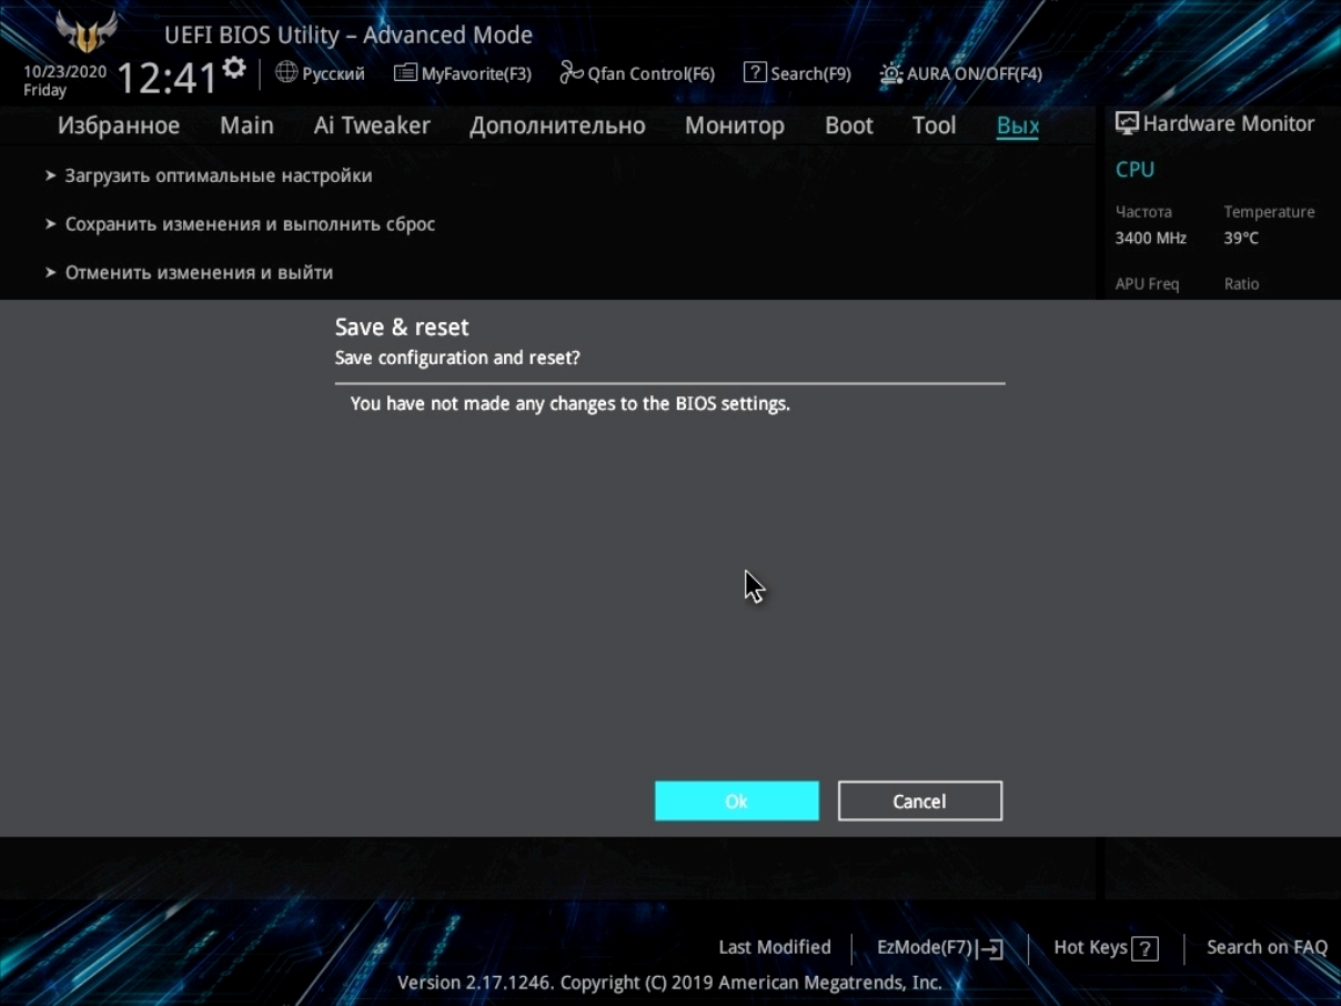The width and height of the screenshot is (1341, 1006).
Task: Open MyFavorite(F3) list icon
Action: click(405, 73)
